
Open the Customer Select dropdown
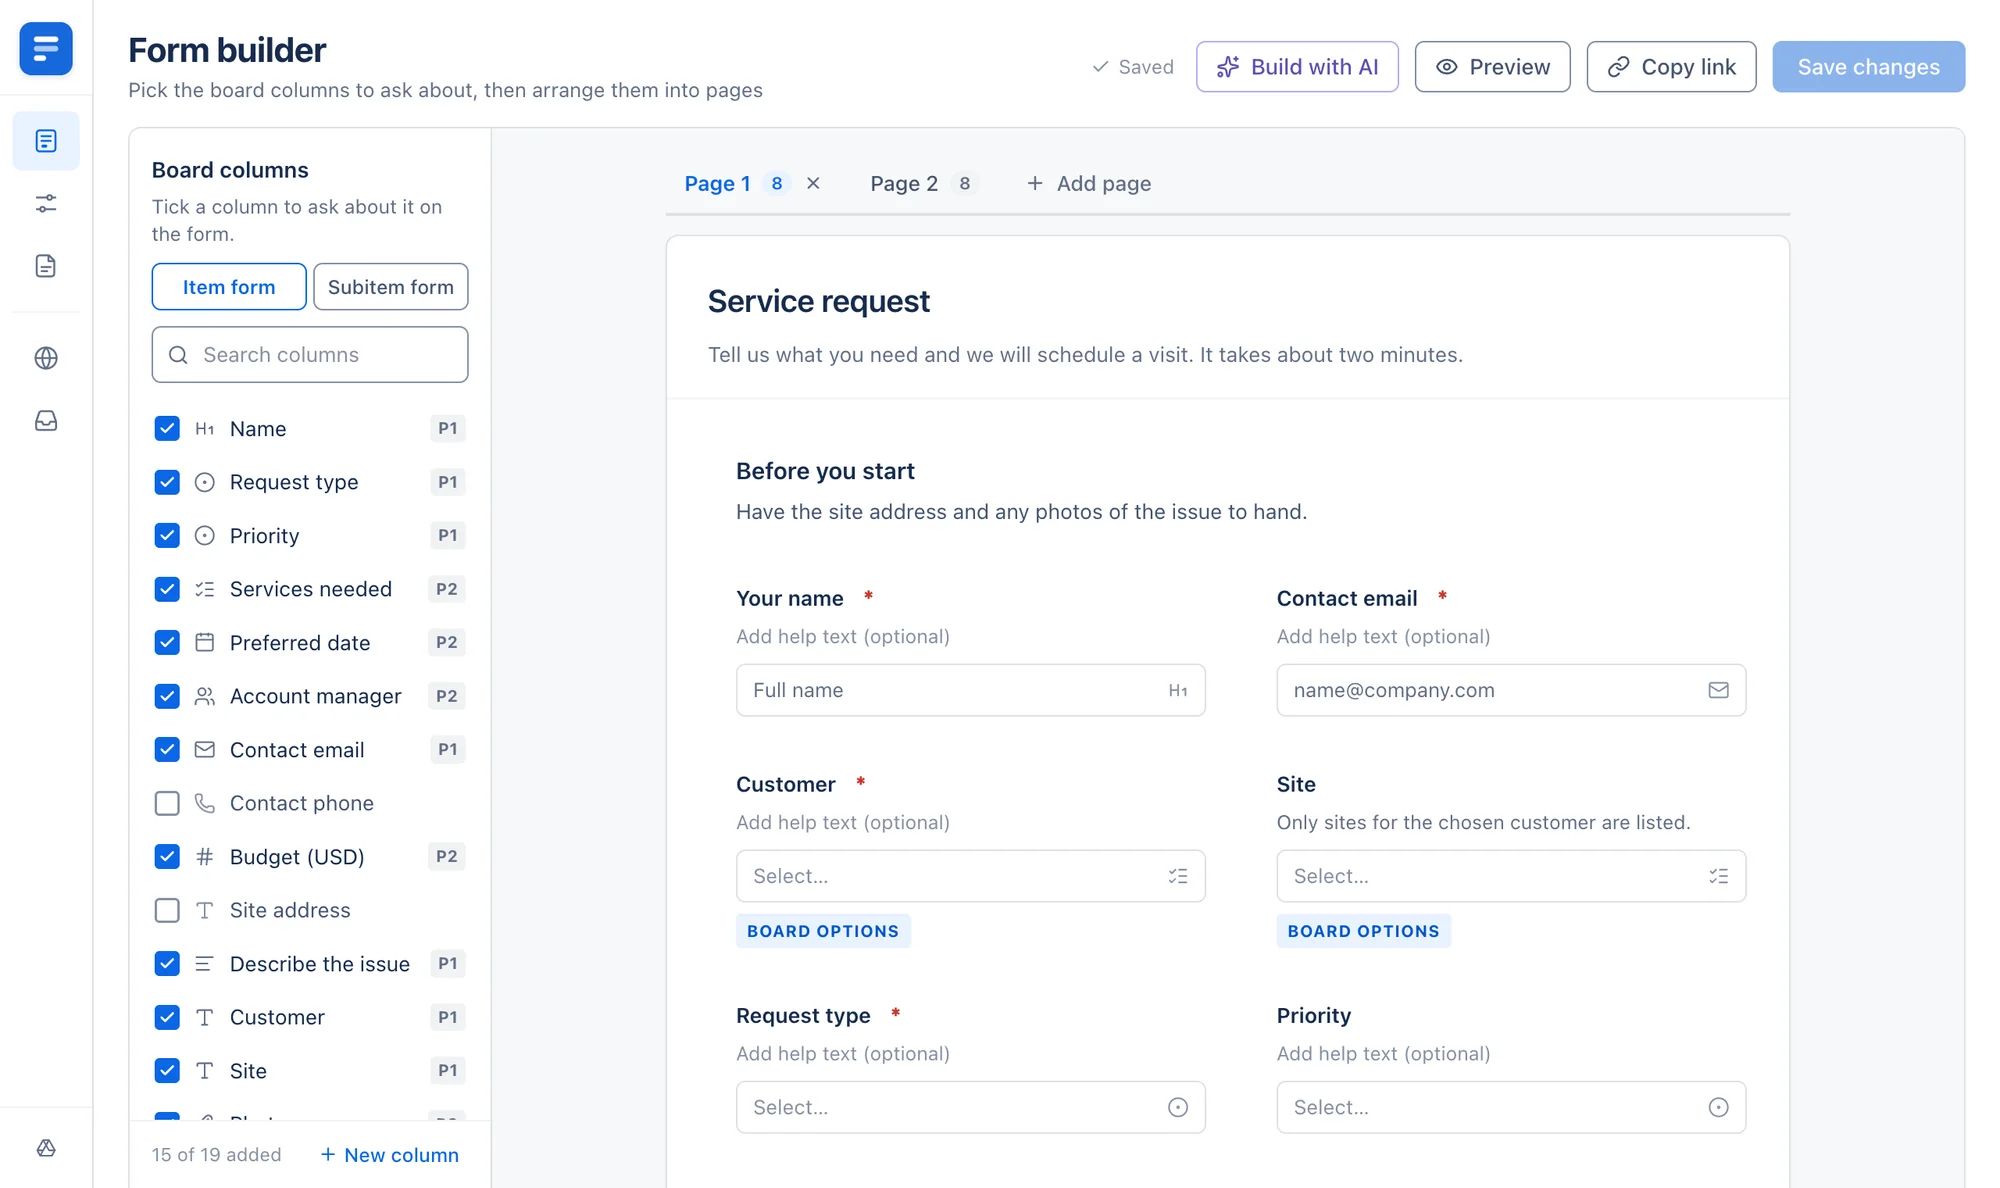[x=970, y=876]
